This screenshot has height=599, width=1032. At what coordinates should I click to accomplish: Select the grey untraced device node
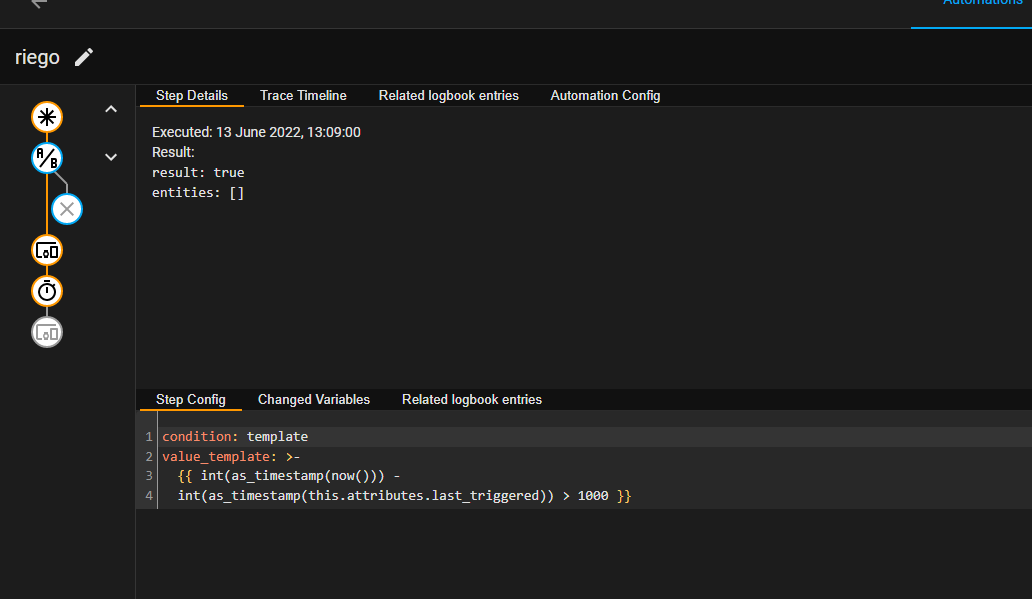point(47,332)
